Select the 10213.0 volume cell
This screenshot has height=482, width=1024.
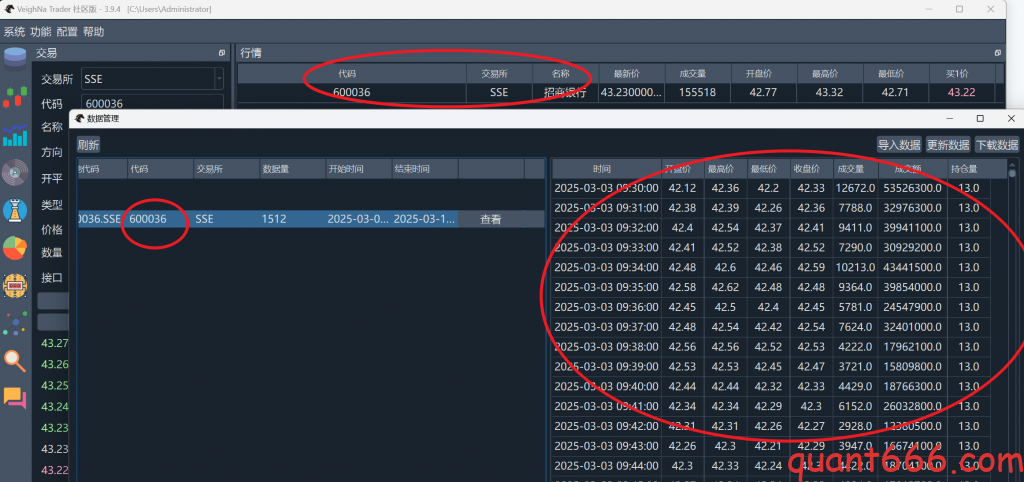pos(854,267)
